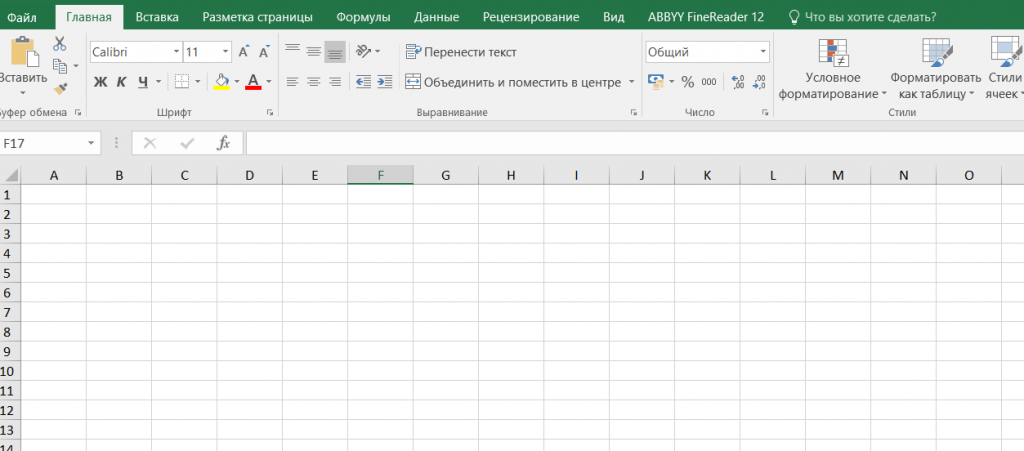The image size is (1024, 451).
Task: Expand the Общий number format dropdown
Action: point(763,51)
